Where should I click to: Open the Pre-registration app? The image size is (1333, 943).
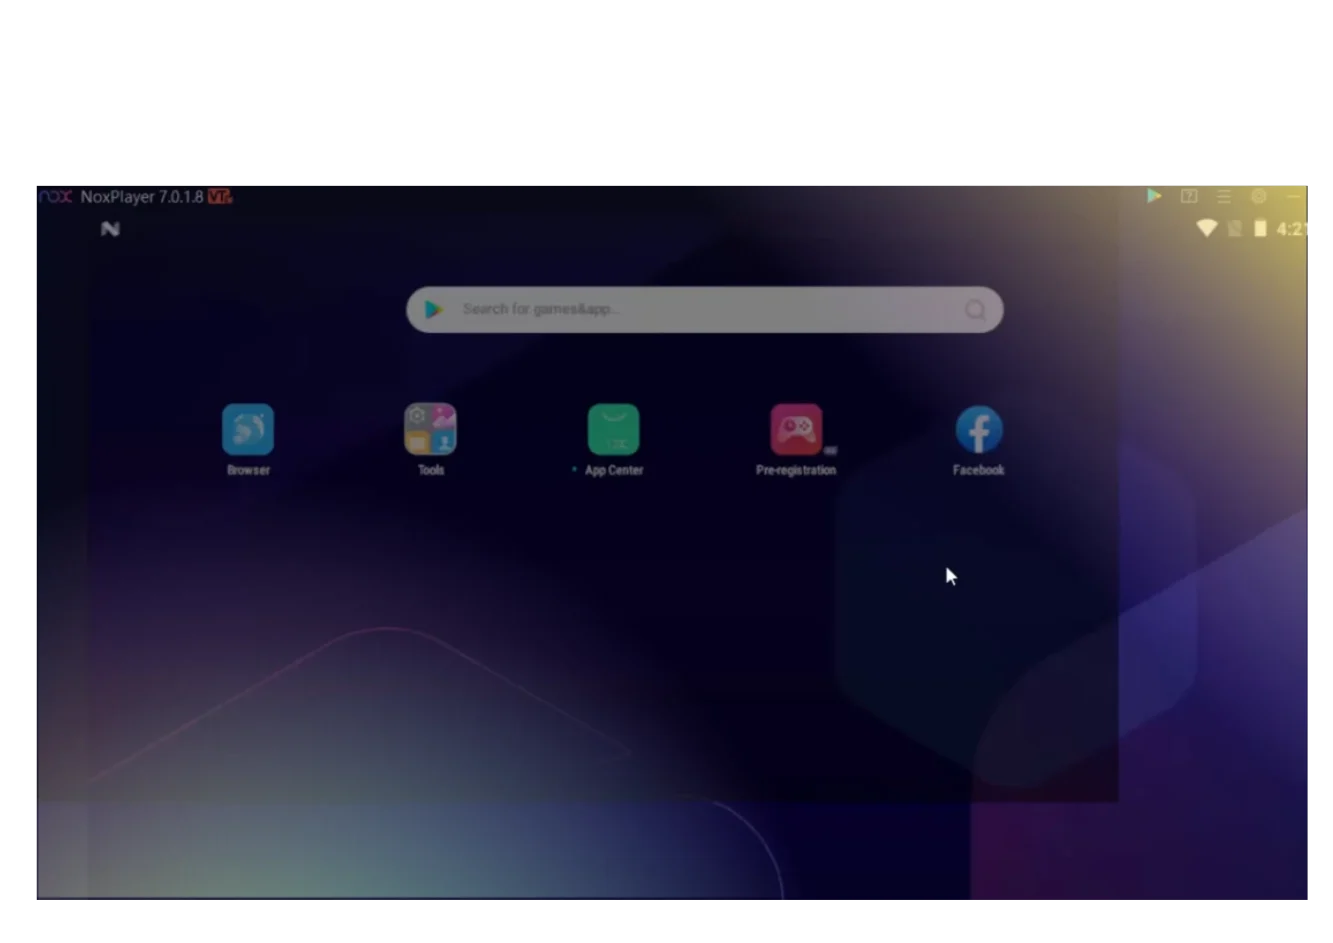(x=796, y=430)
